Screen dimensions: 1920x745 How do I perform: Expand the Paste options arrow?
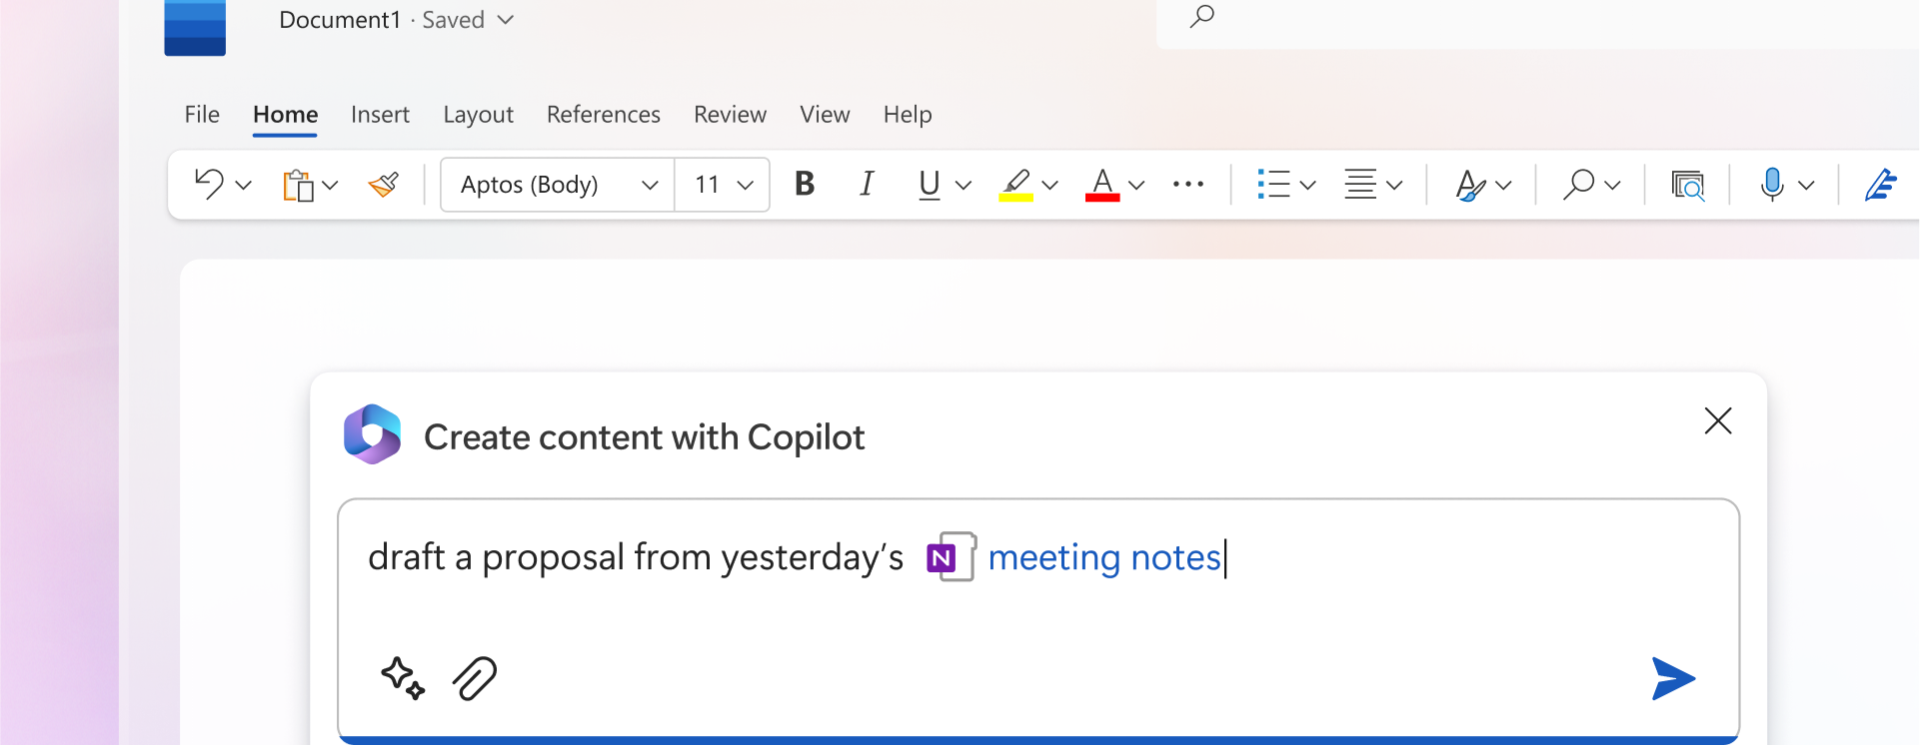(330, 185)
